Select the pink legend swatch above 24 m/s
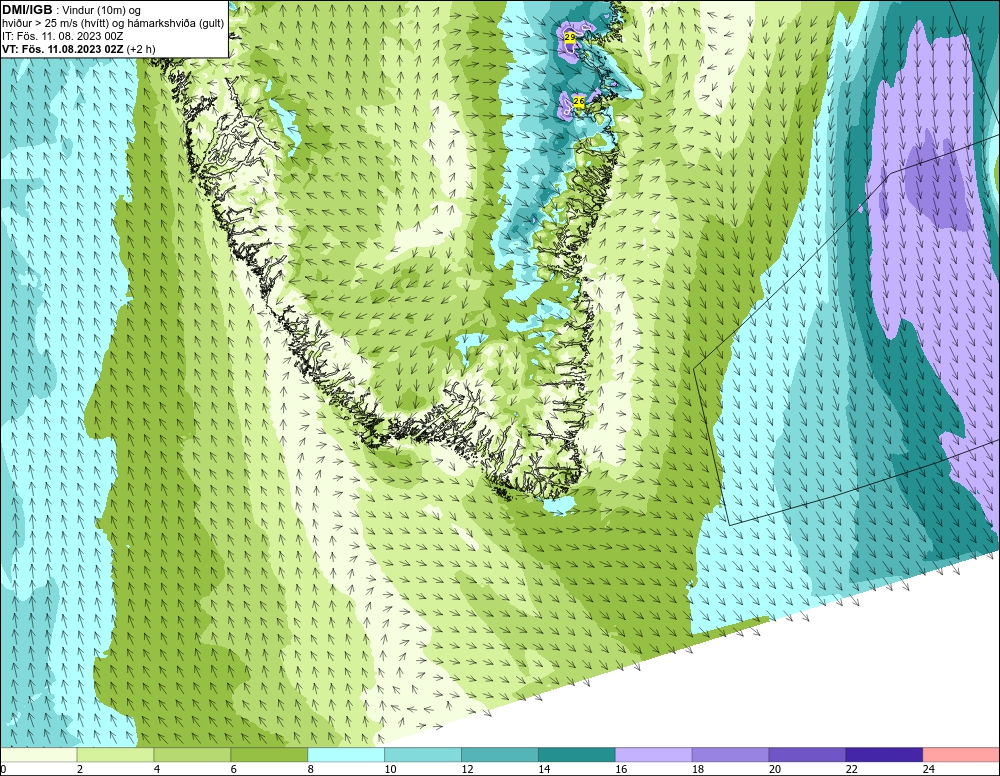 pos(961,755)
